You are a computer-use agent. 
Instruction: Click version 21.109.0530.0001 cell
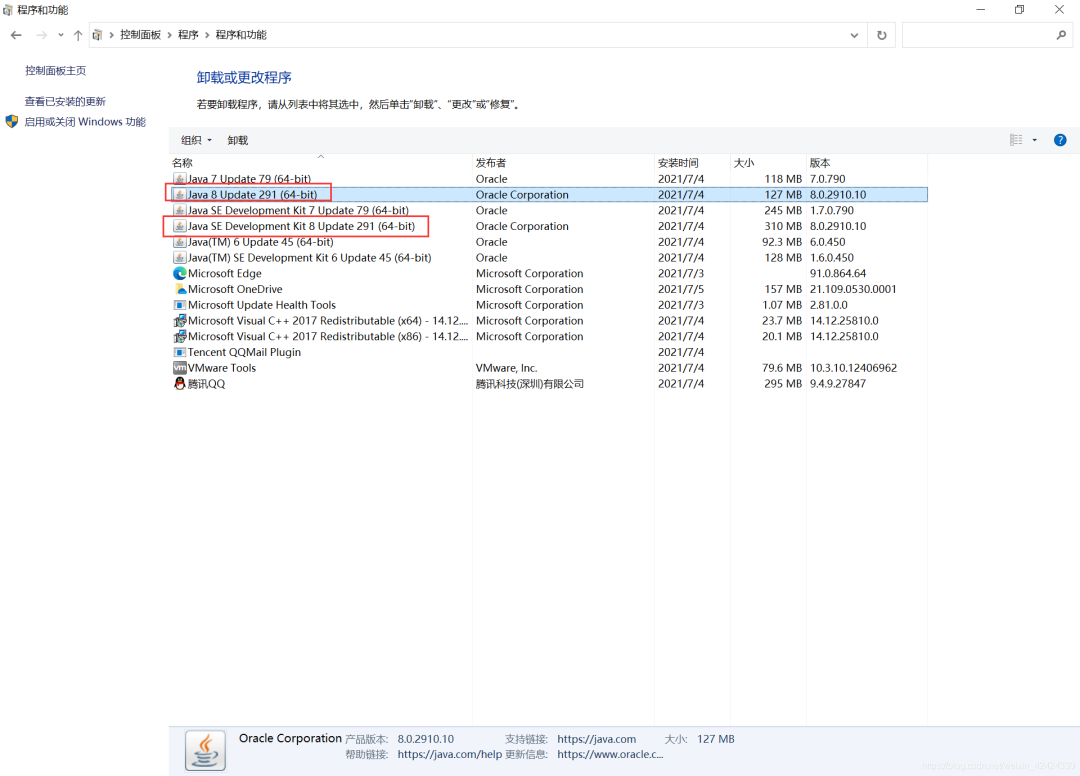point(853,289)
